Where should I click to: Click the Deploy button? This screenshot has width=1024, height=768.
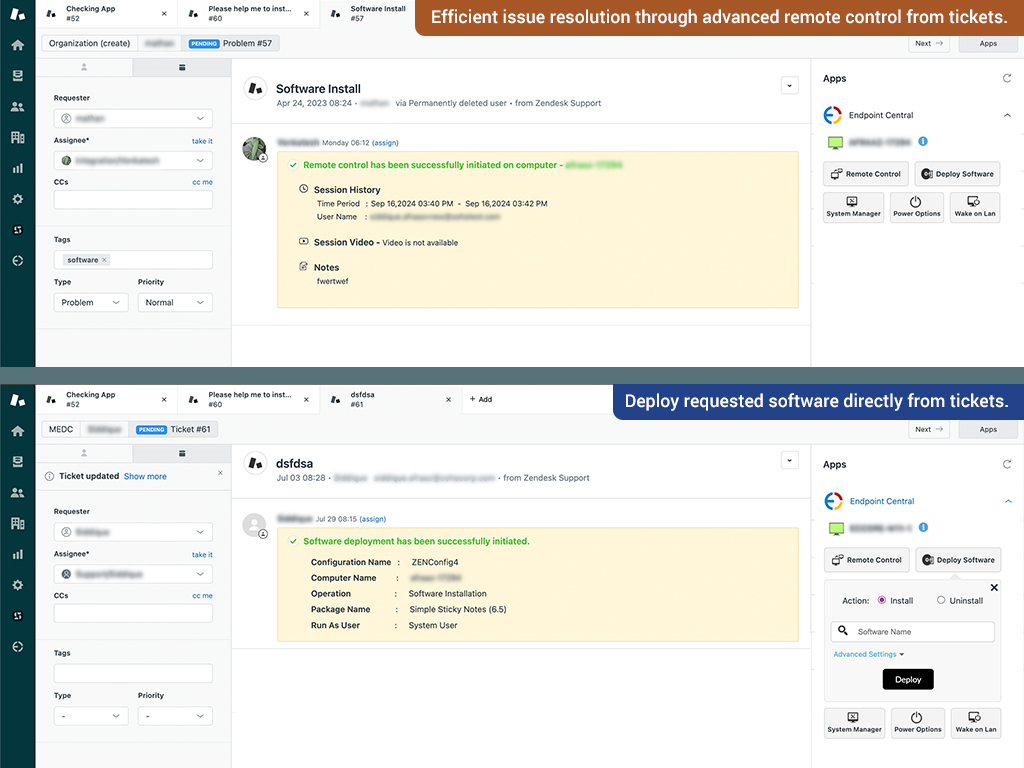[907, 679]
